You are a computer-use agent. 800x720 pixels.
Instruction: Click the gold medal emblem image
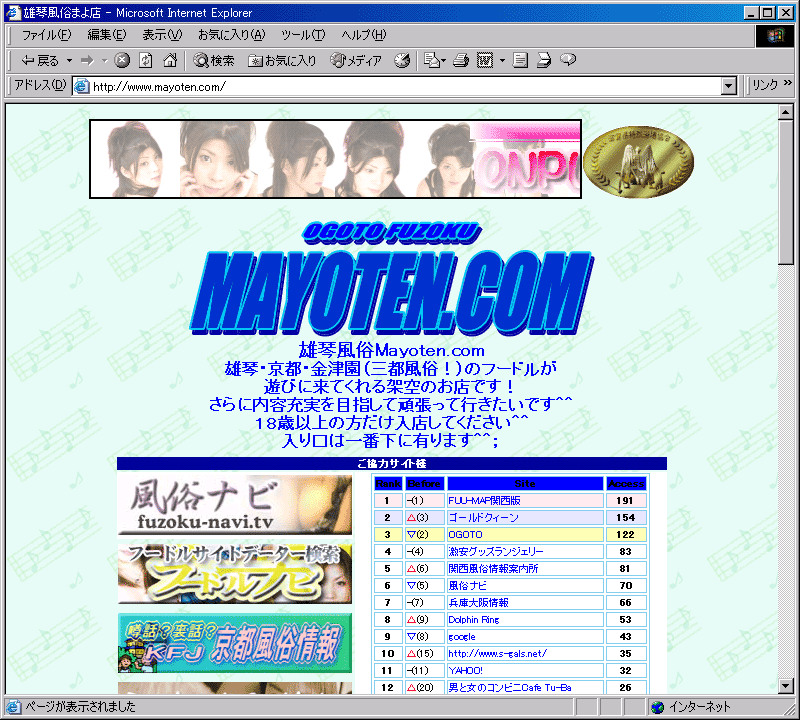[638, 162]
